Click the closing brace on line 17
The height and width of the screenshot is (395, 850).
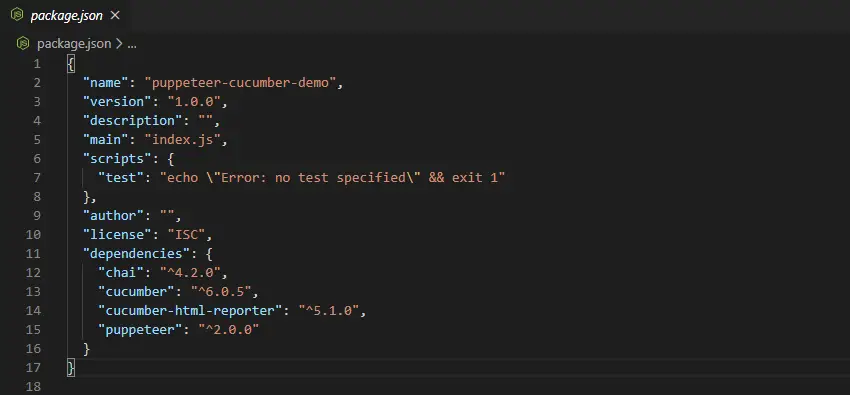pos(71,368)
